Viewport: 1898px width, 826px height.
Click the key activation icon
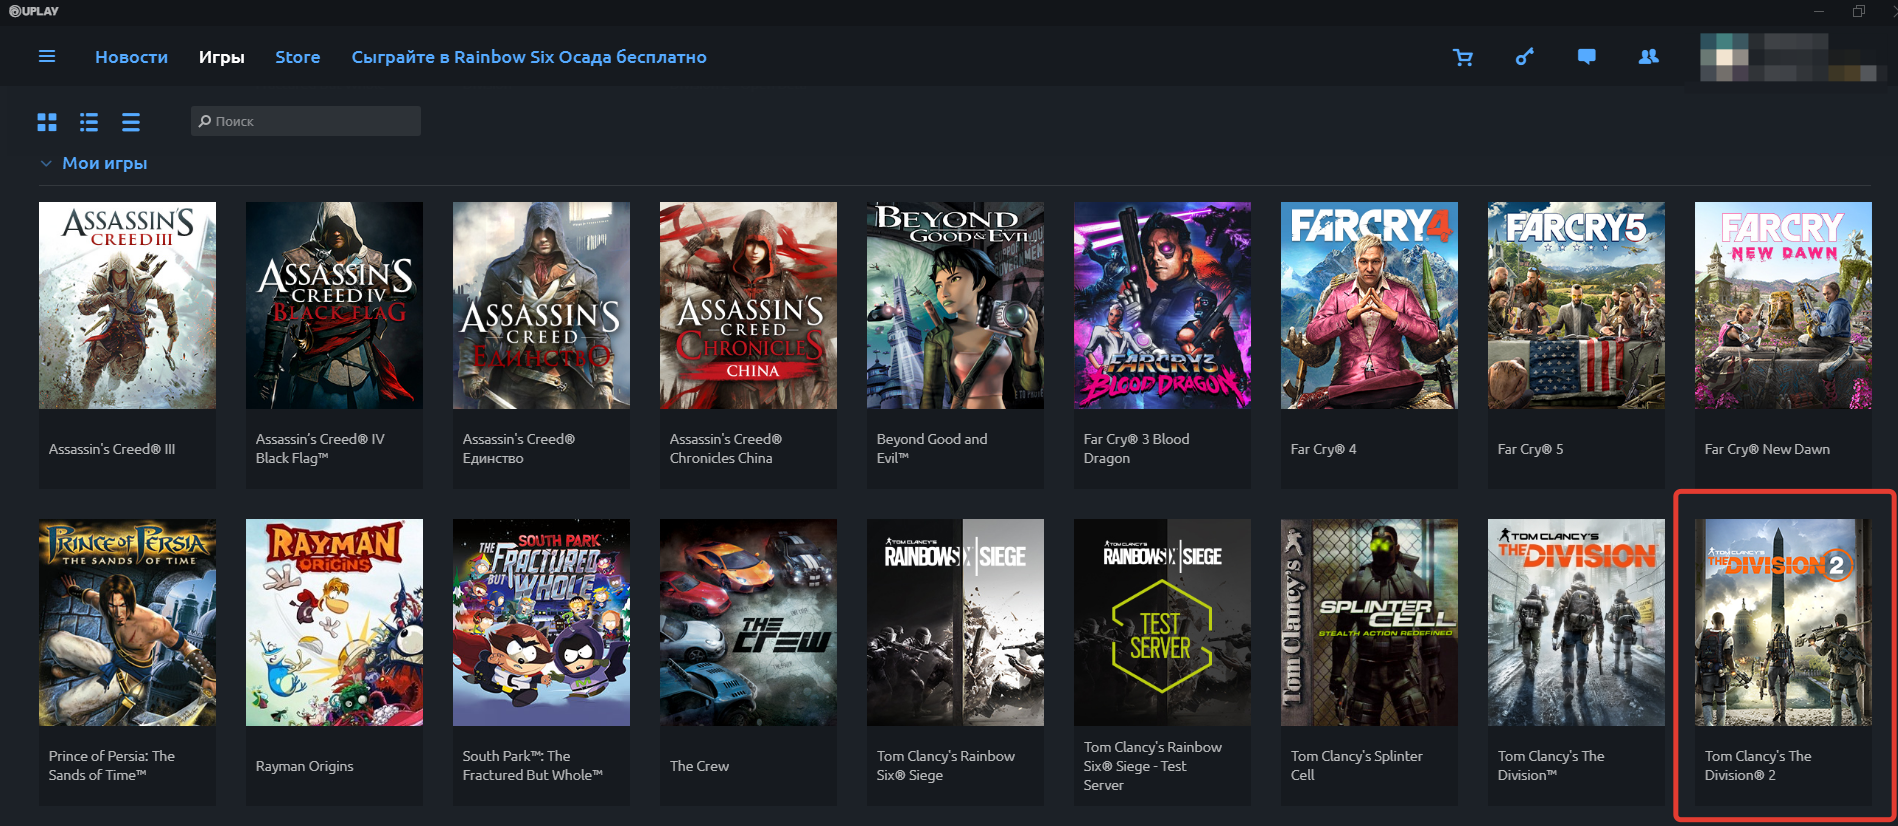(1525, 57)
